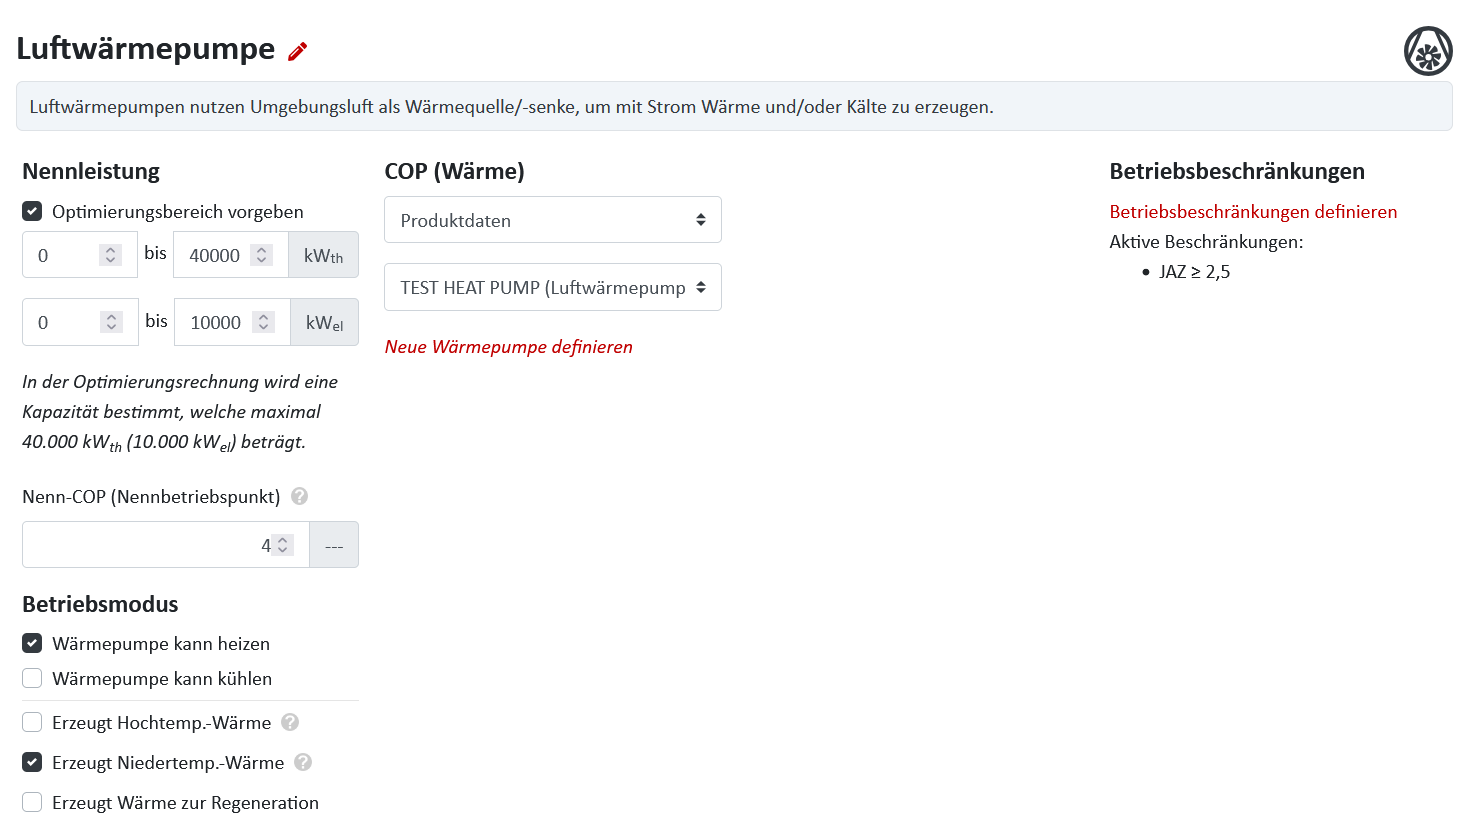Enable Erzeugt Hochtemp.-Wärme checkbox

coord(32,722)
